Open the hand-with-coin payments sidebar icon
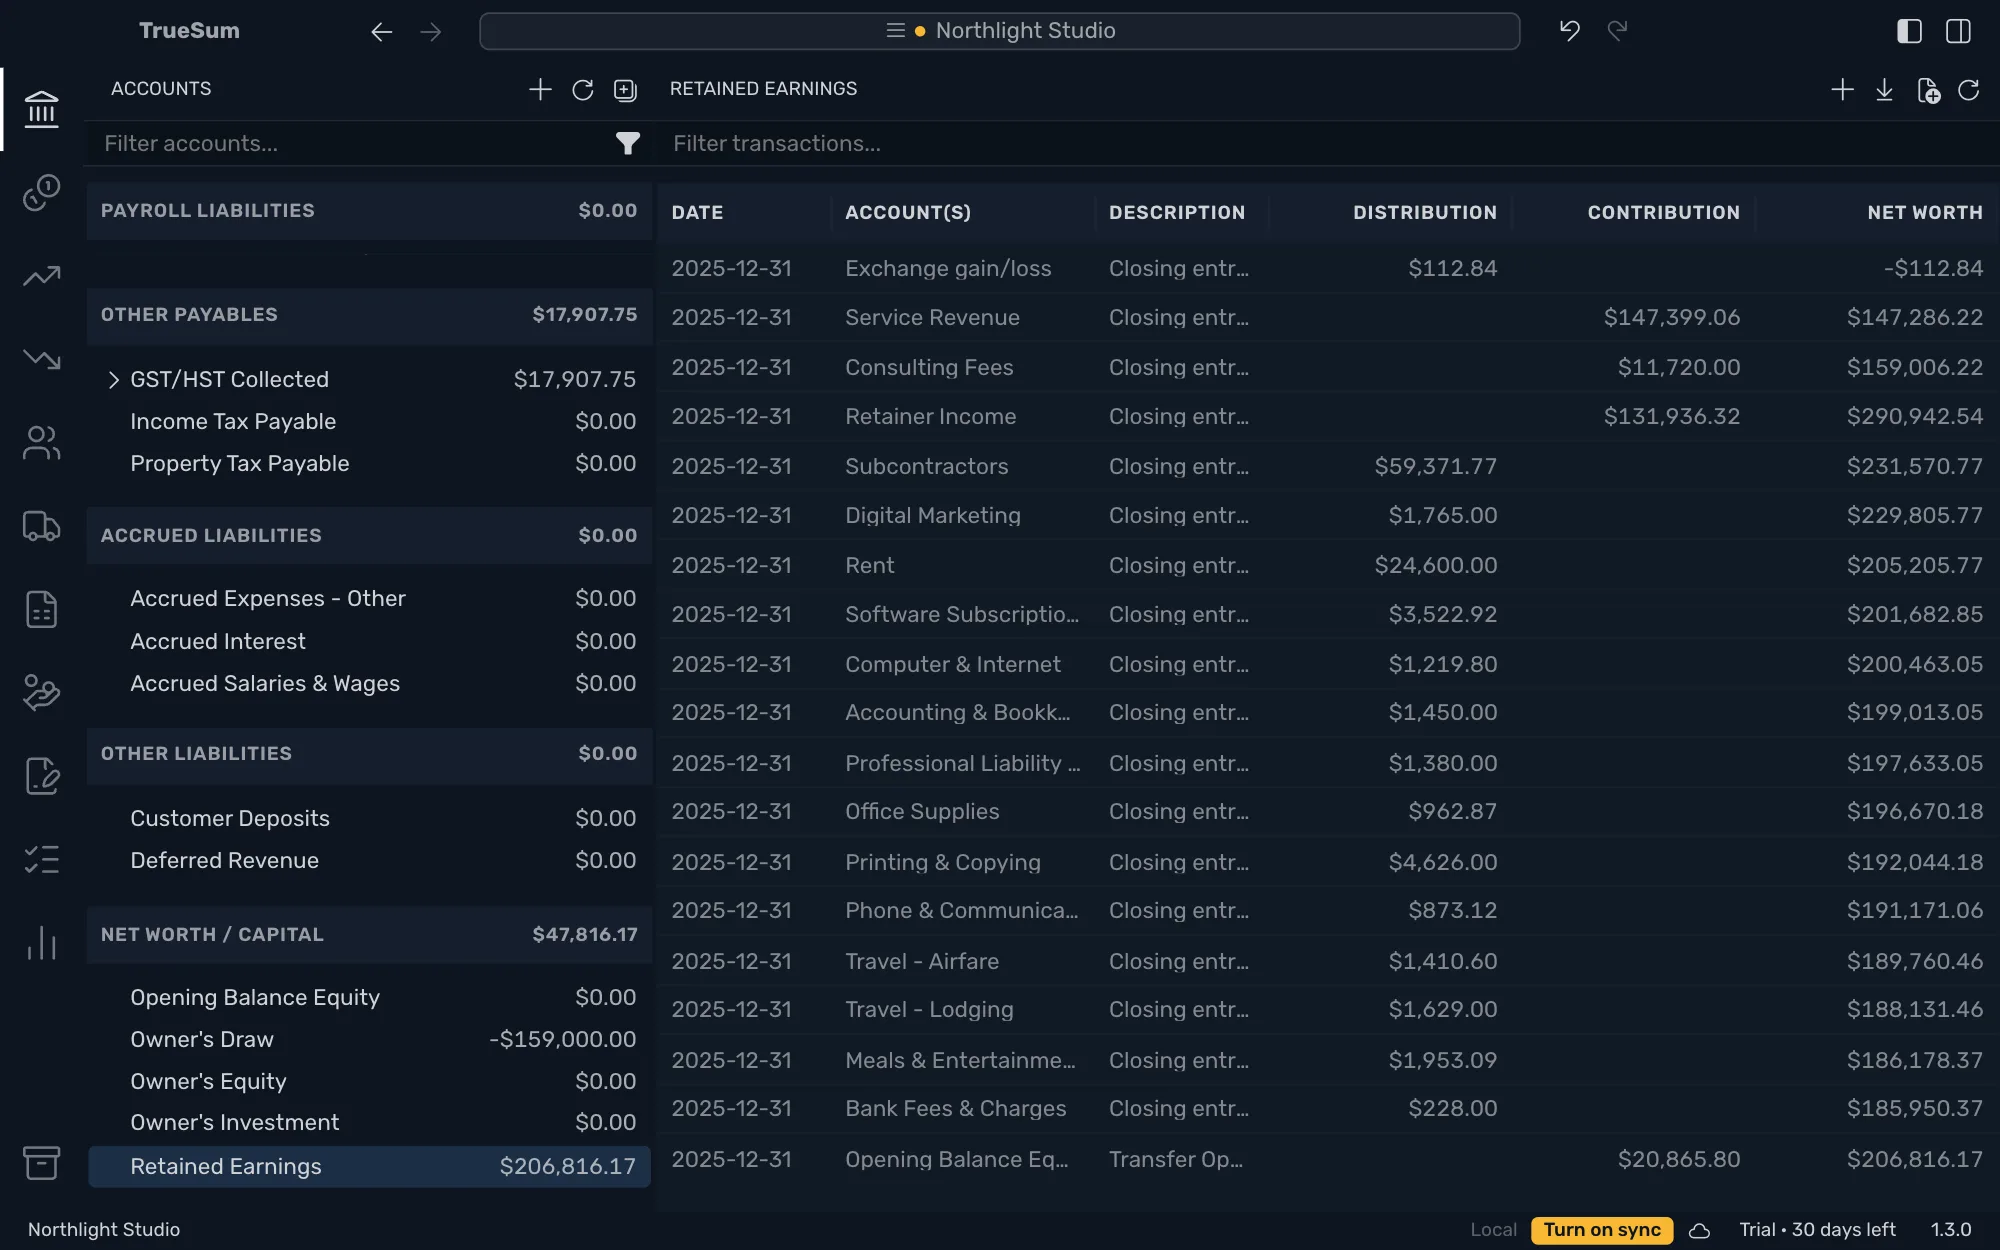Image resolution: width=2000 pixels, height=1250 pixels. click(41, 692)
